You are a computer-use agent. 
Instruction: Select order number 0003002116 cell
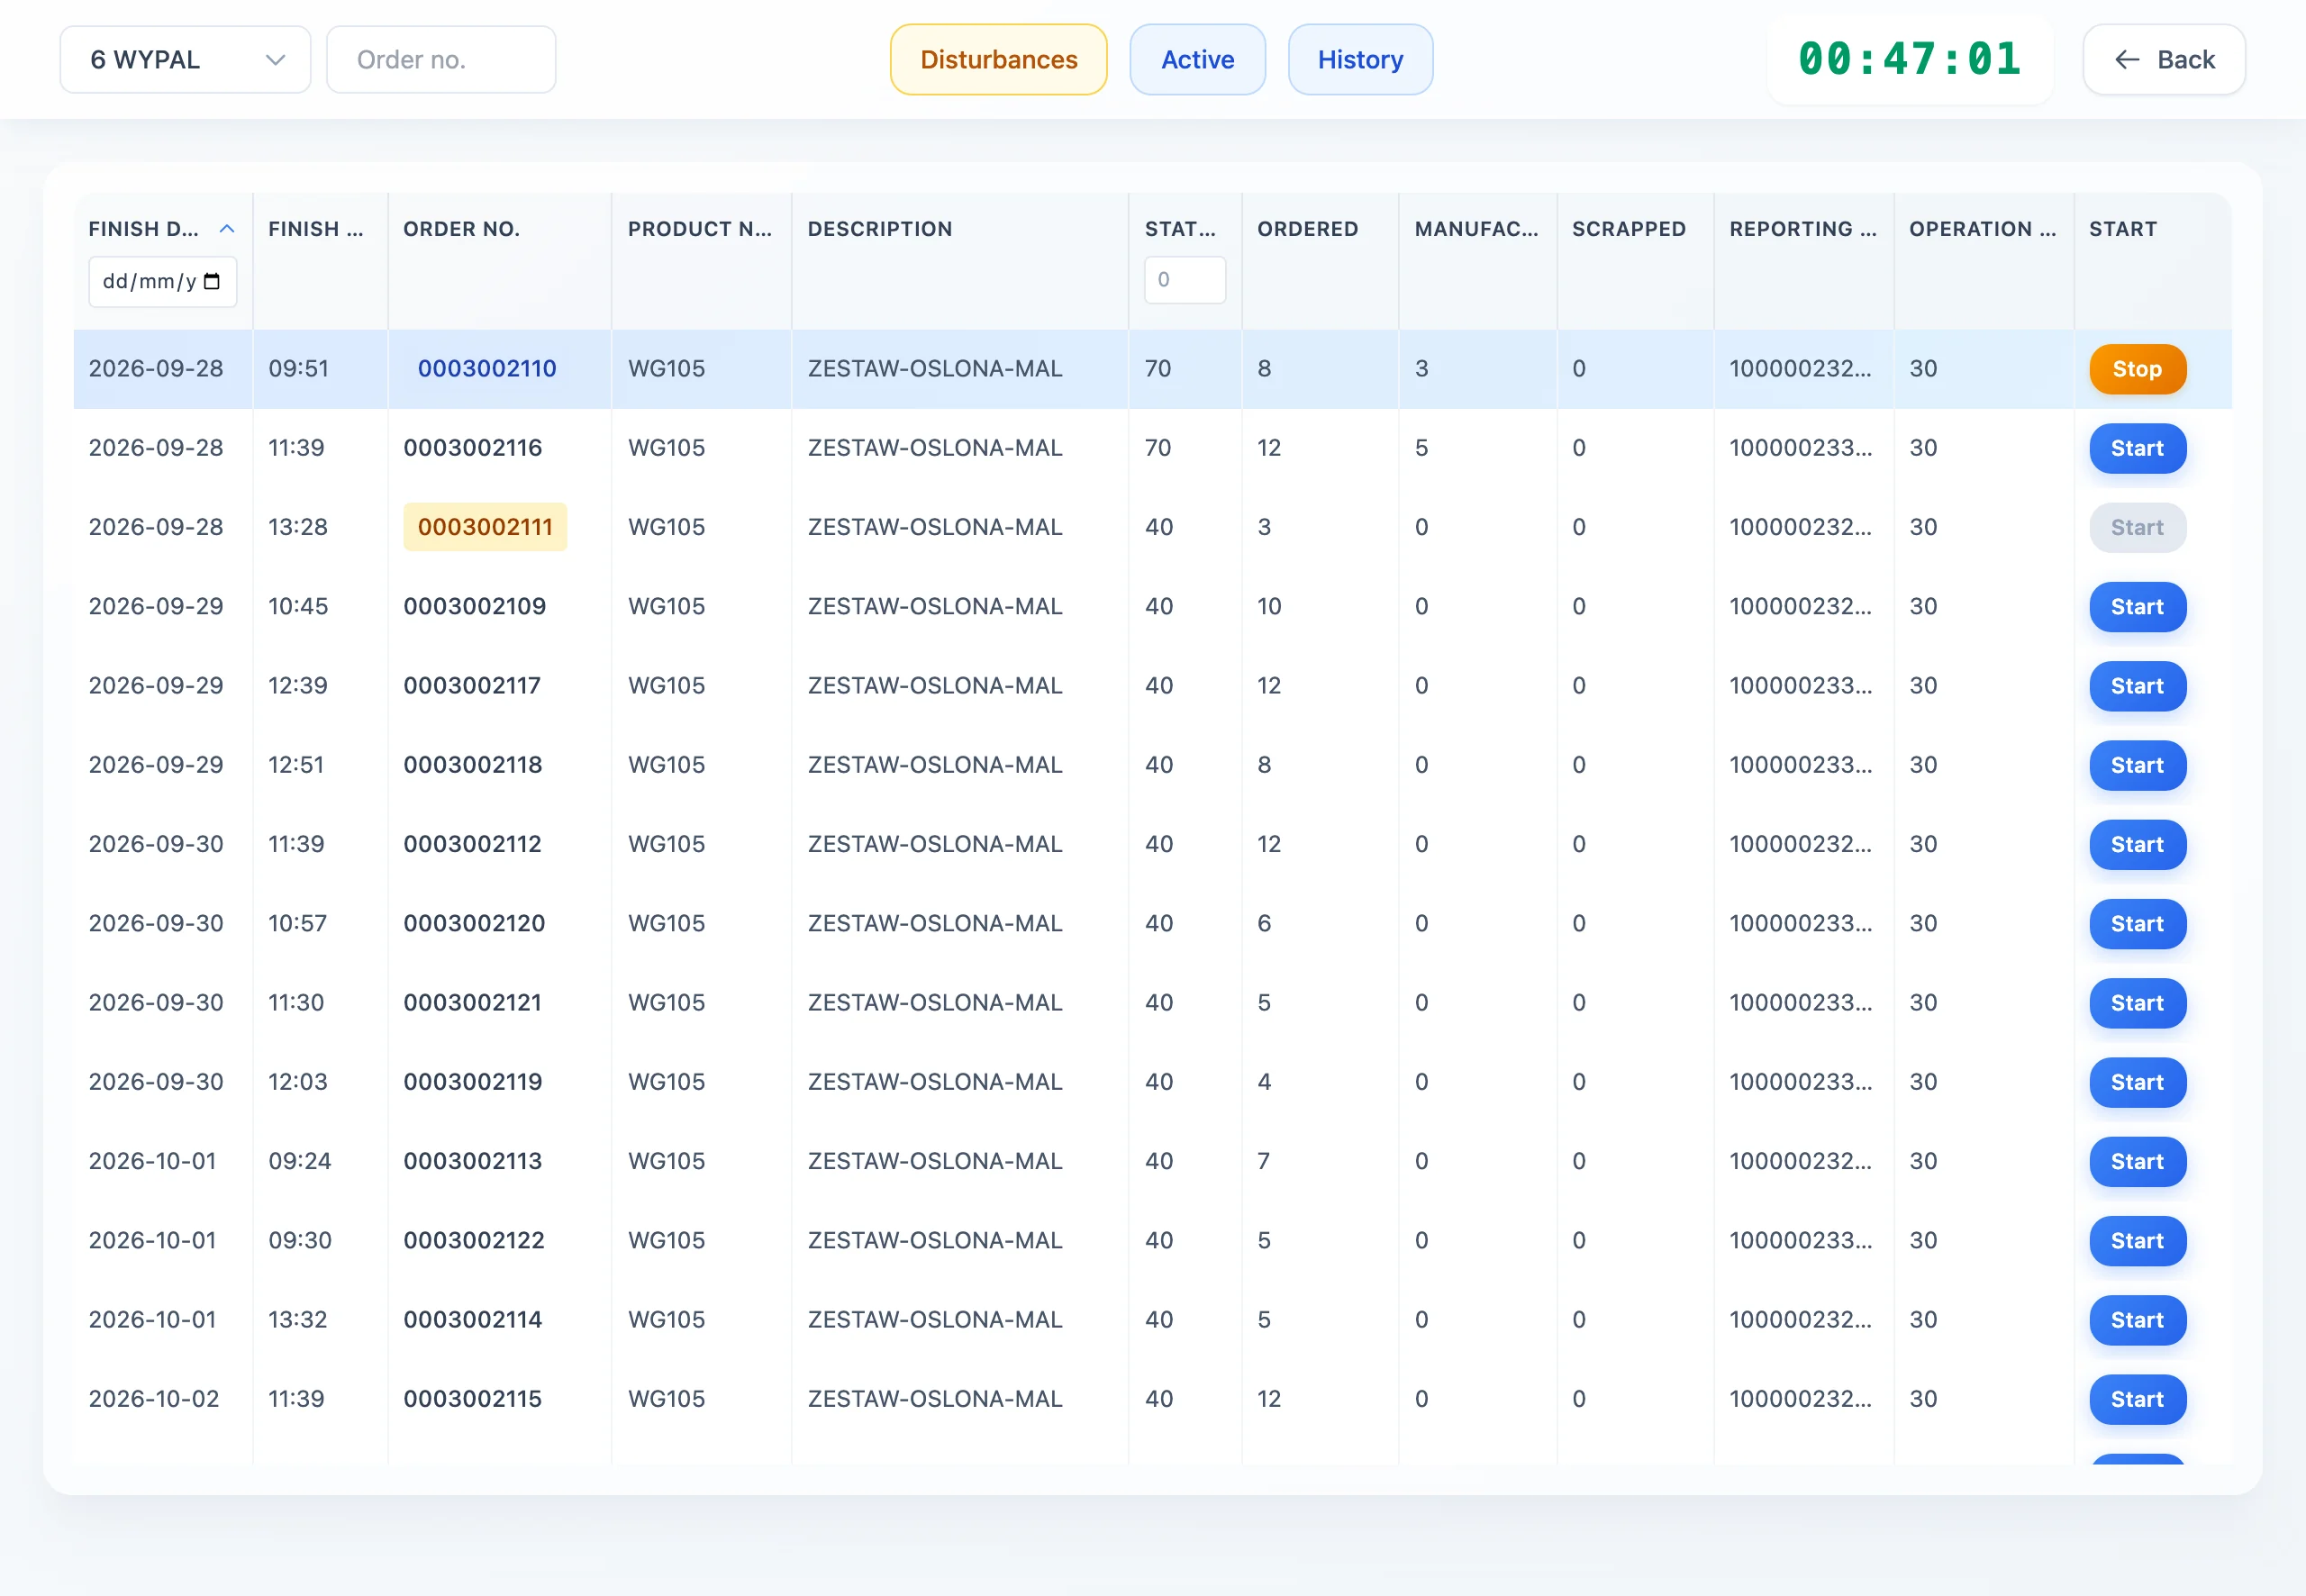click(x=472, y=448)
